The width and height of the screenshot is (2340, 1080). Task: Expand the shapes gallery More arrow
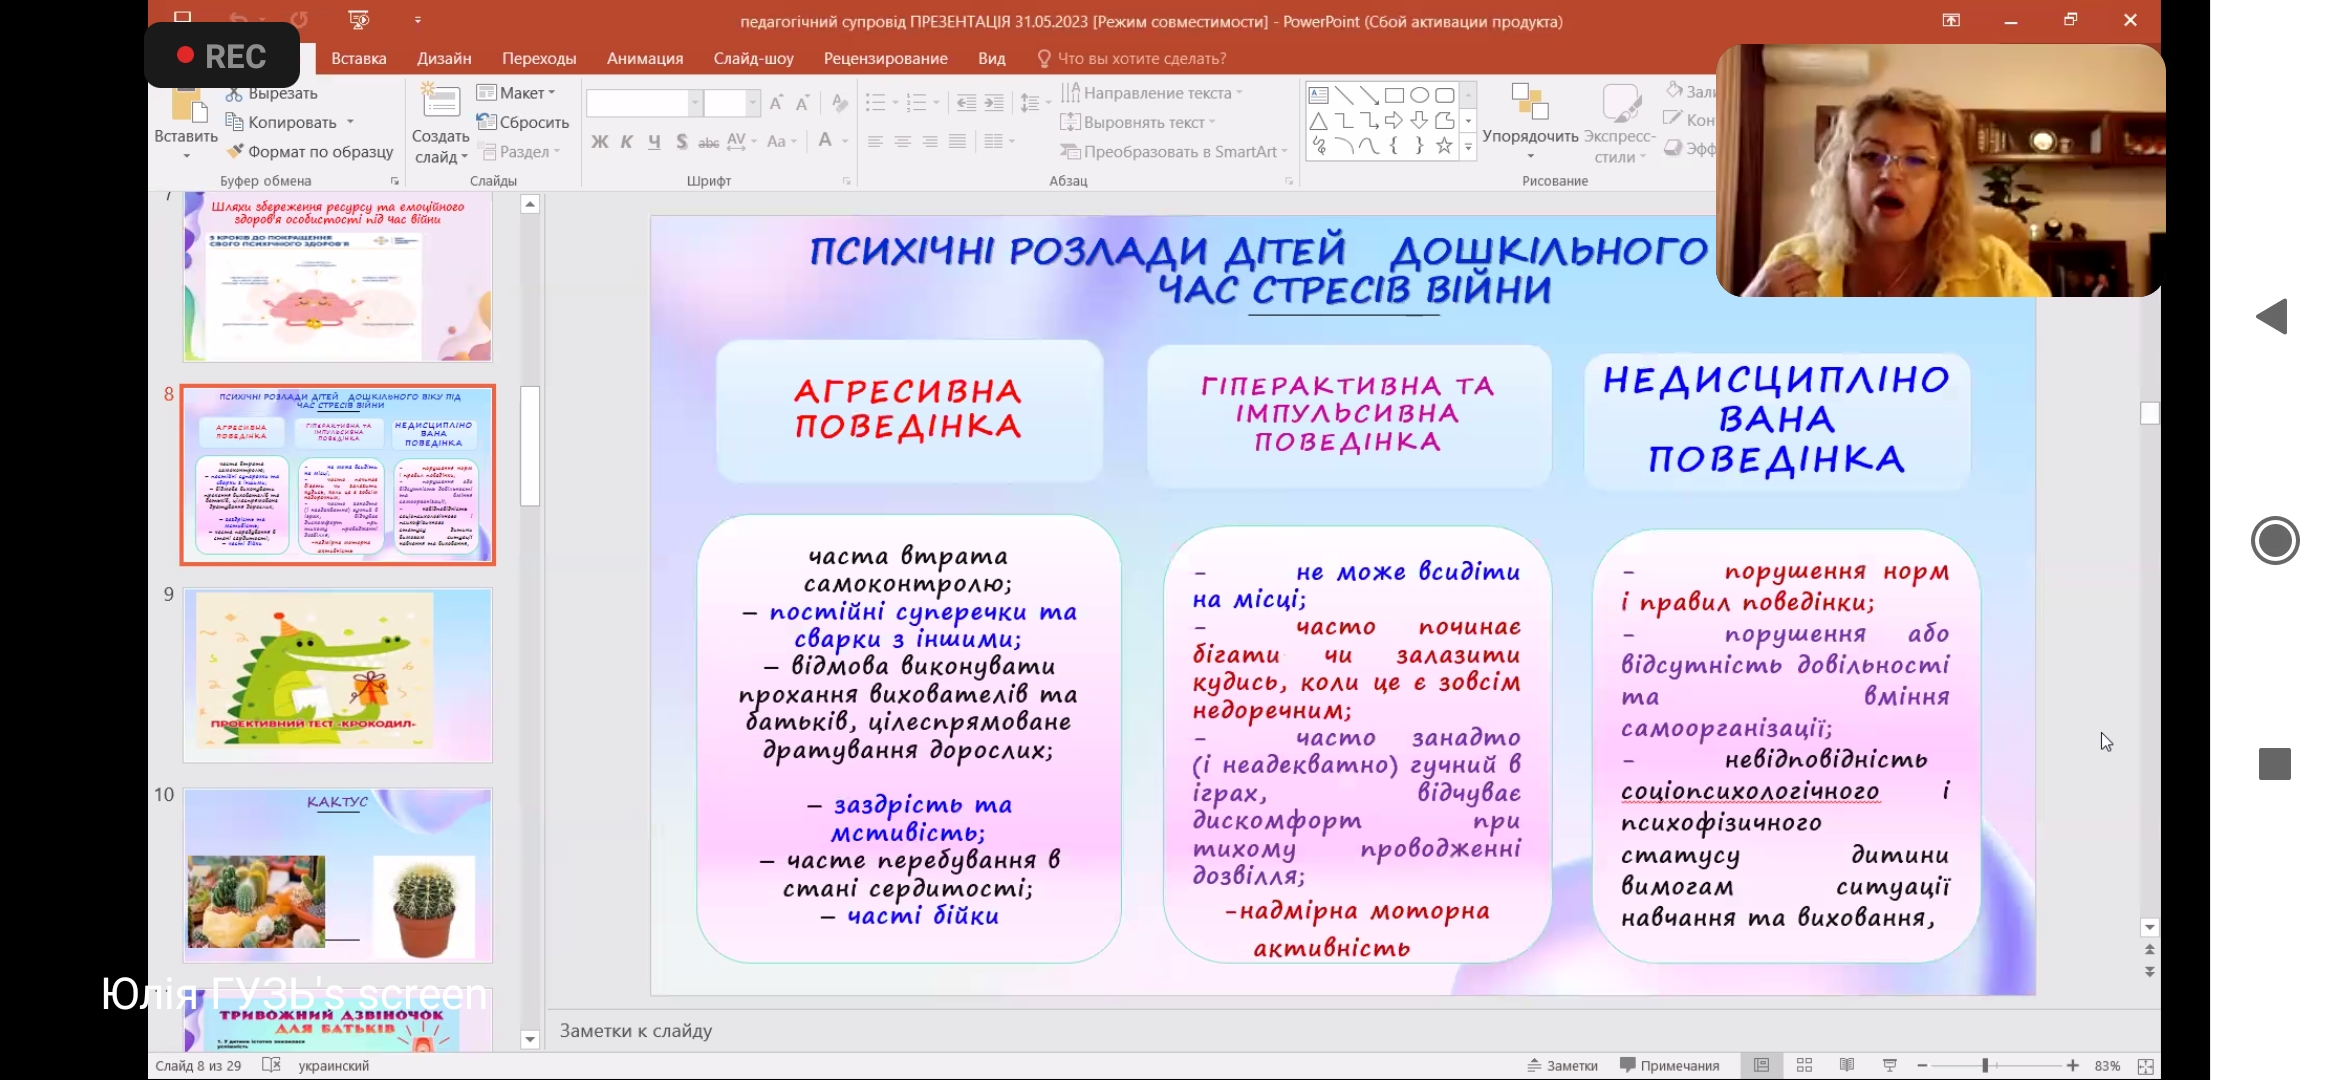click(1468, 146)
